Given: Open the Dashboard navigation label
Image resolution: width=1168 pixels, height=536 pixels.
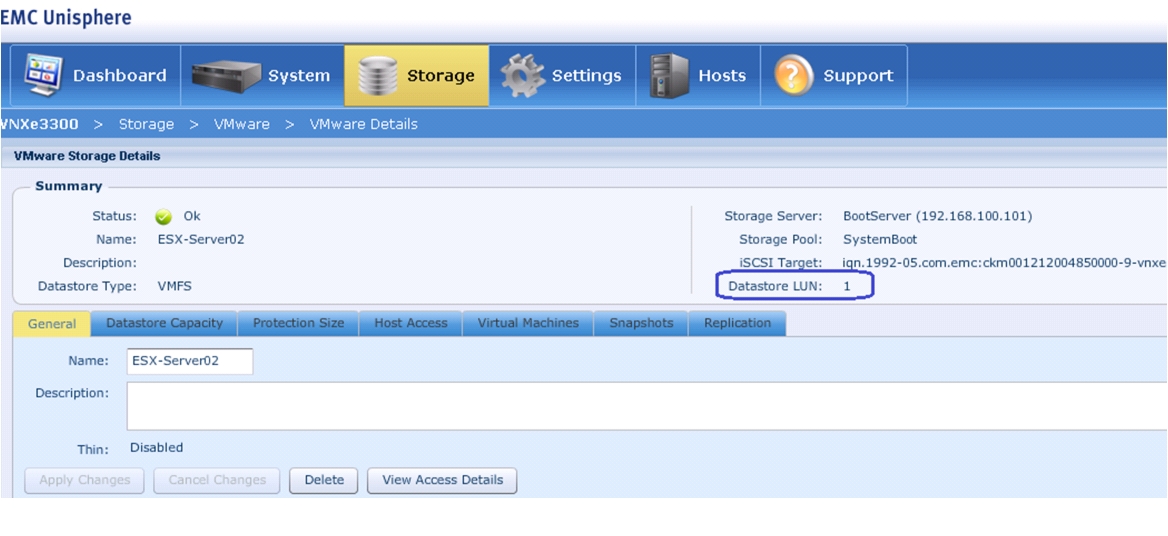Looking at the screenshot, I should pos(119,76).
